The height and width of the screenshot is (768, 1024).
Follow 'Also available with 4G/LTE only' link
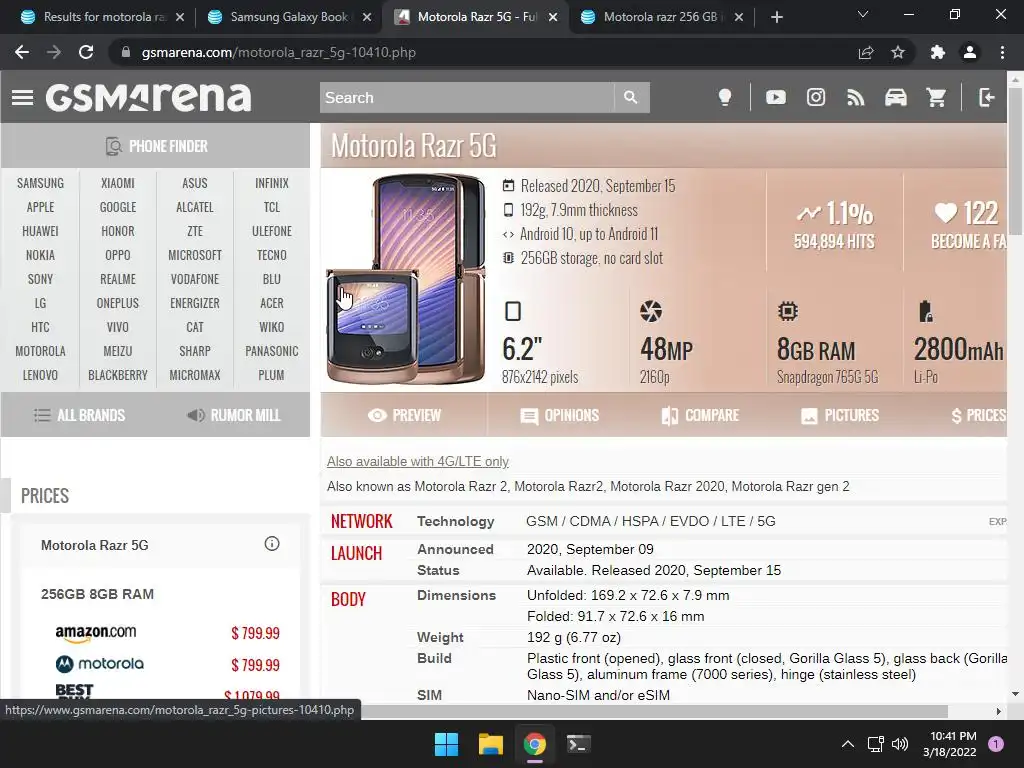pyautogui.click(x=418, y=462)
